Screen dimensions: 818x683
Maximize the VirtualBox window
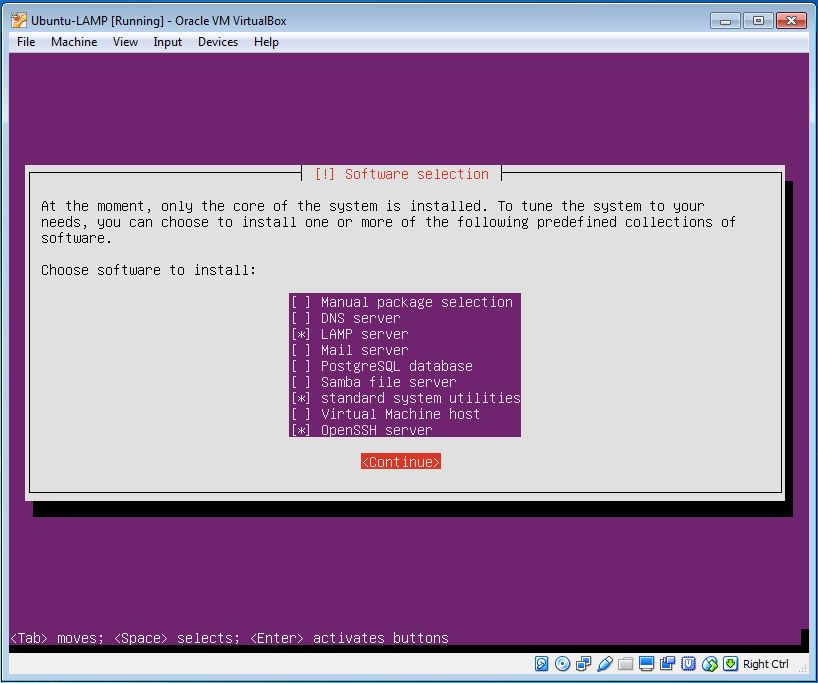click(758, 20)
